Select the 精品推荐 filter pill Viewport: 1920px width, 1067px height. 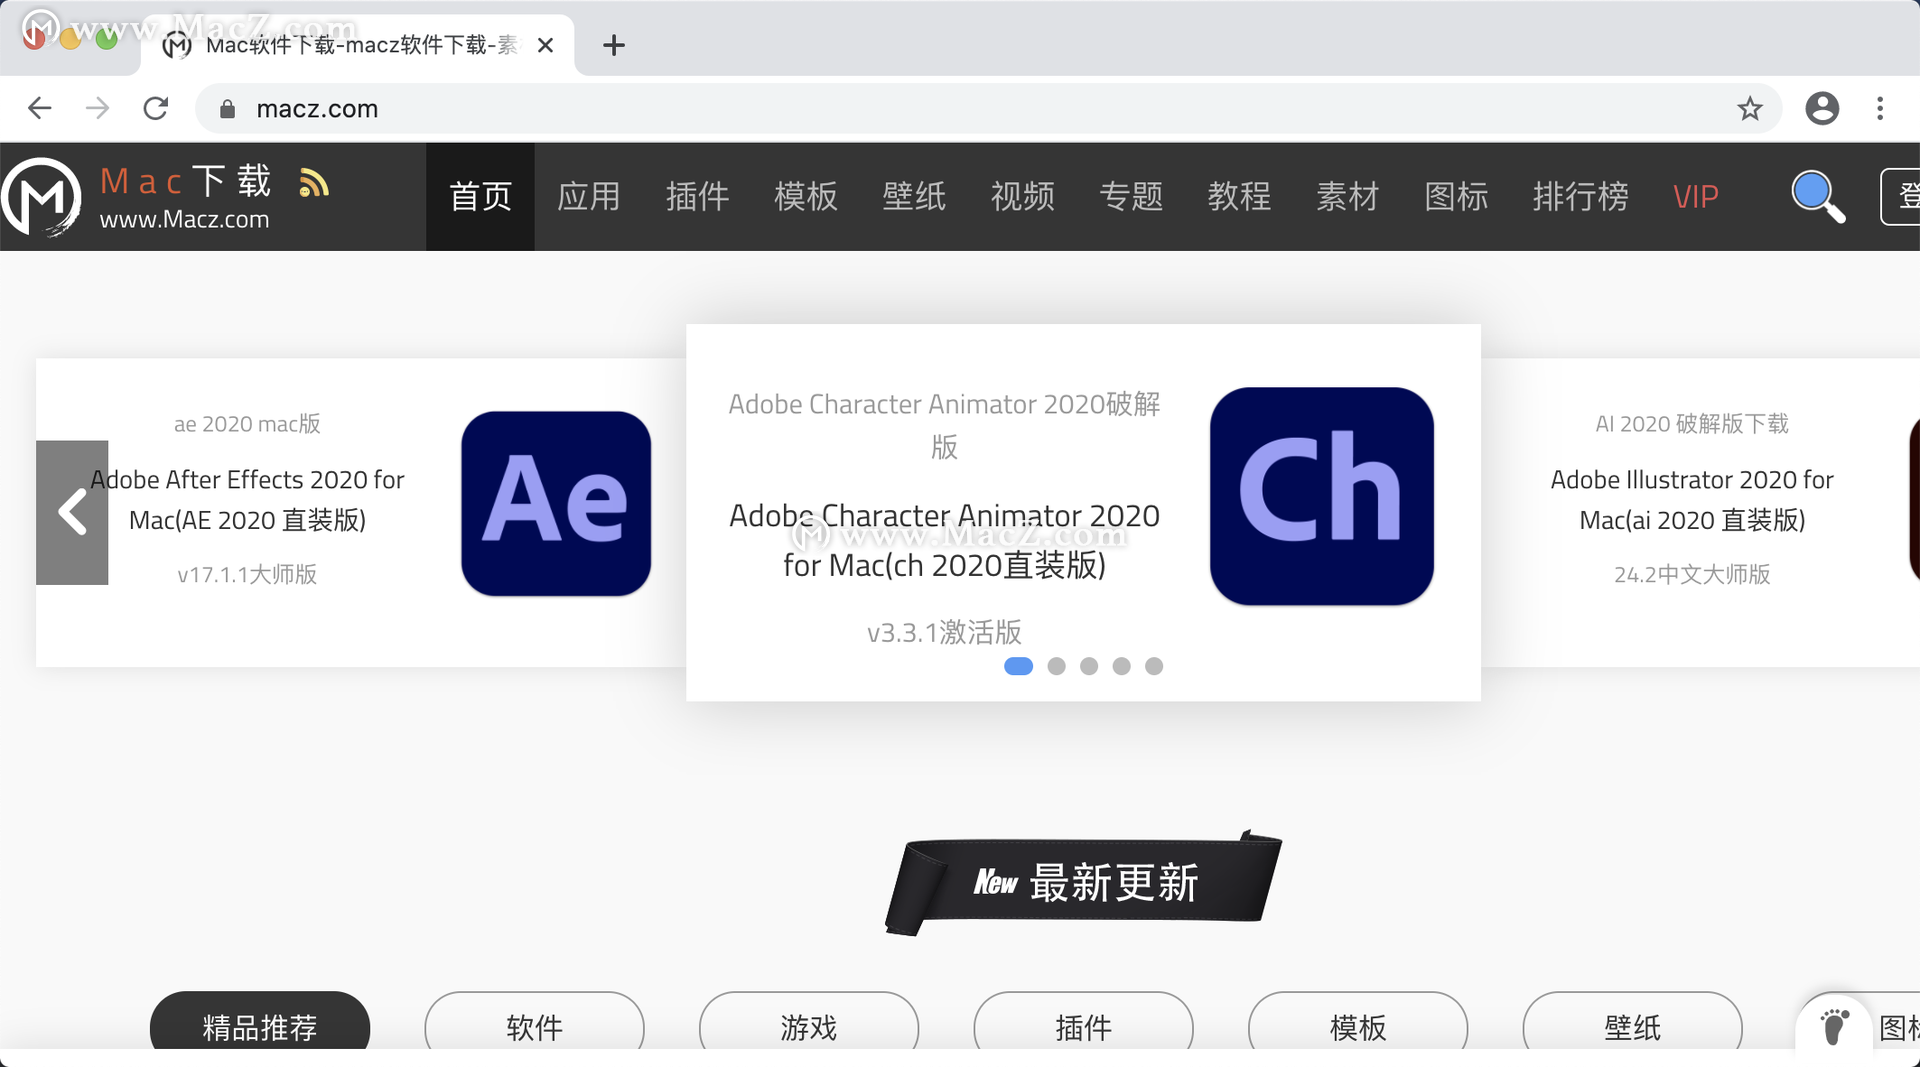pos(260,1022)
